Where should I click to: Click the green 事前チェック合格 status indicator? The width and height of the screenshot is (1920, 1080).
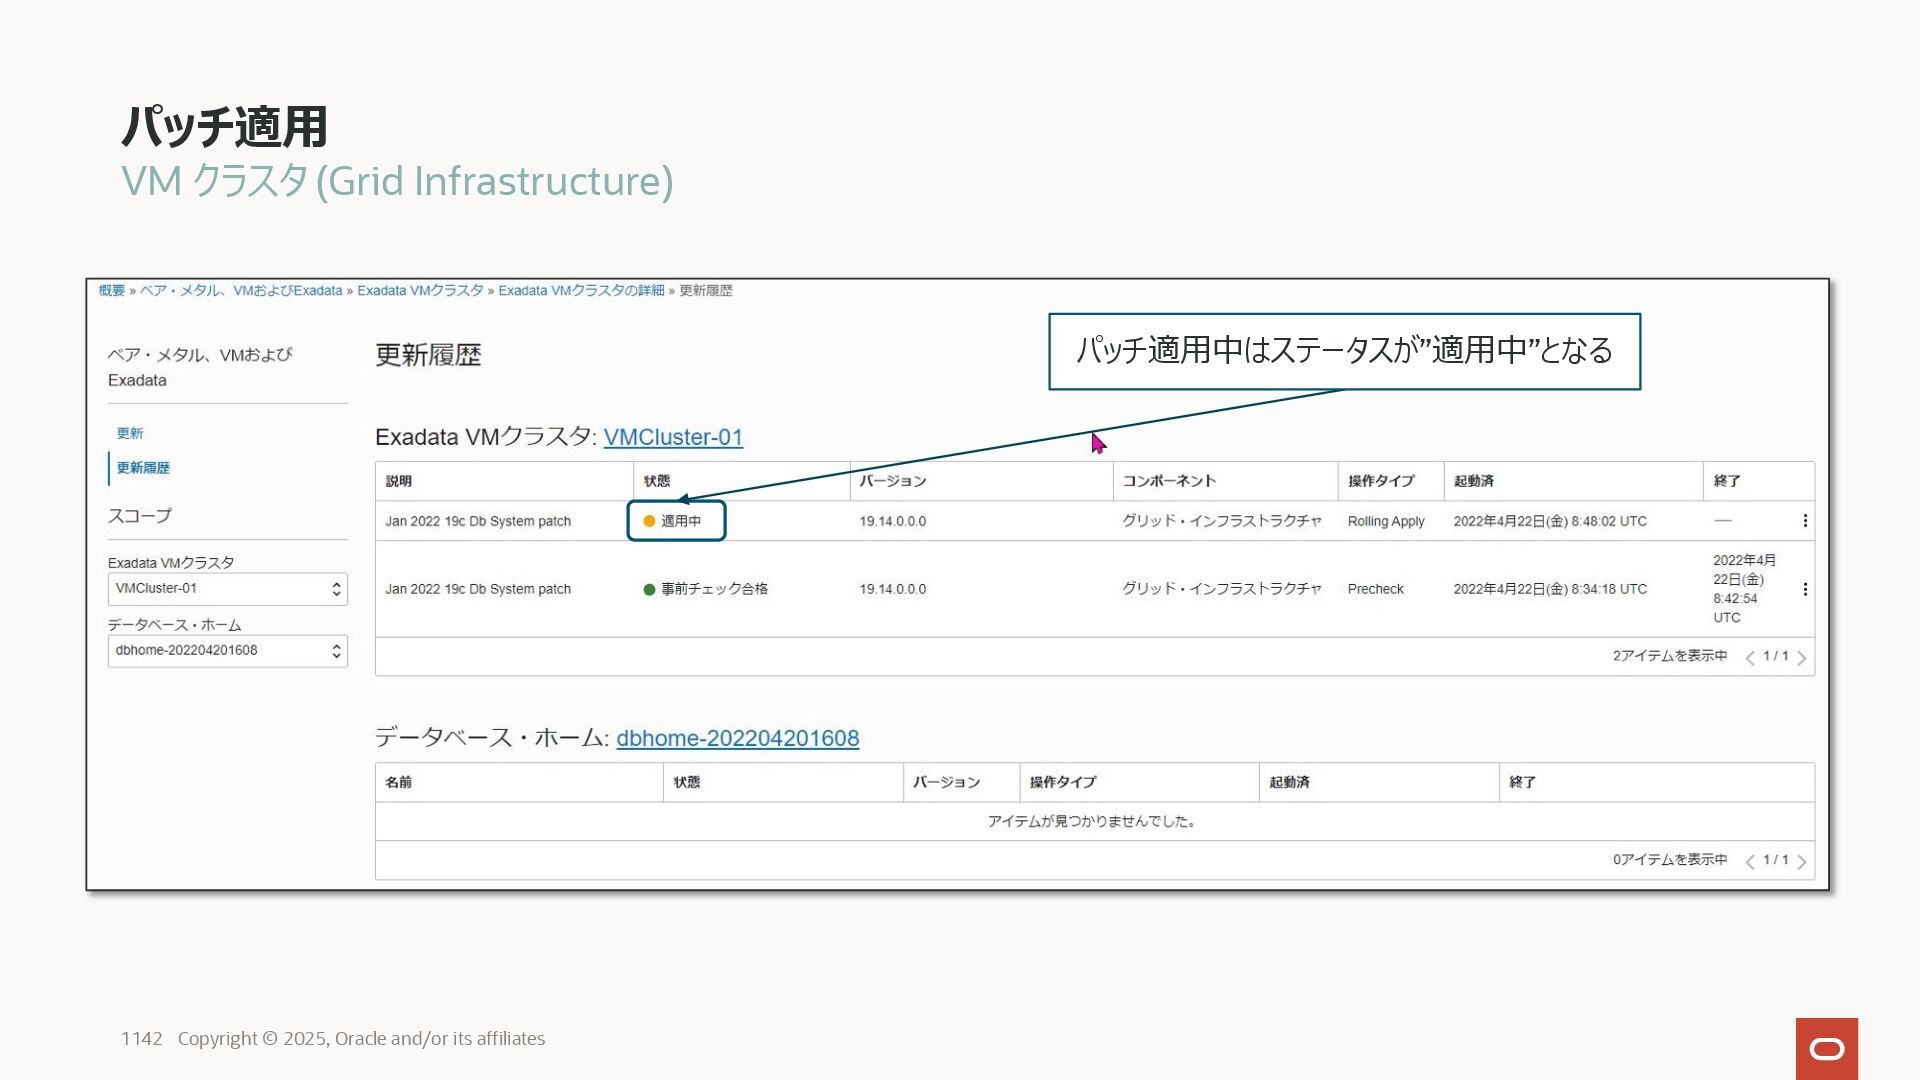[650, 589]
